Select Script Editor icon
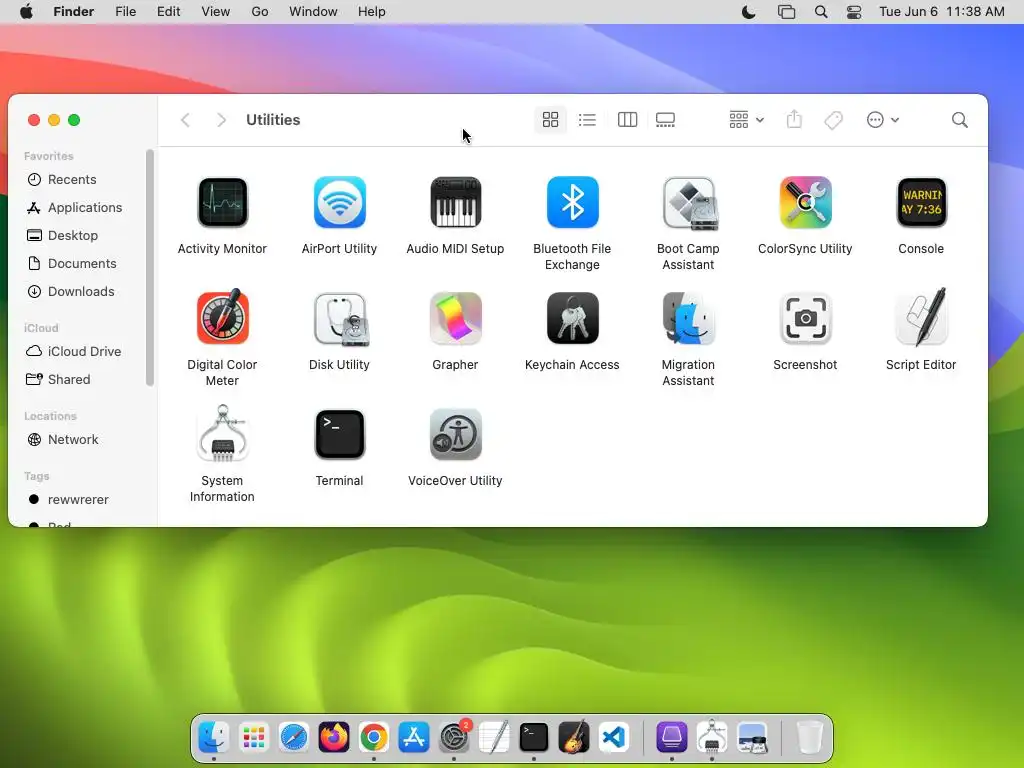 [921, 317]
